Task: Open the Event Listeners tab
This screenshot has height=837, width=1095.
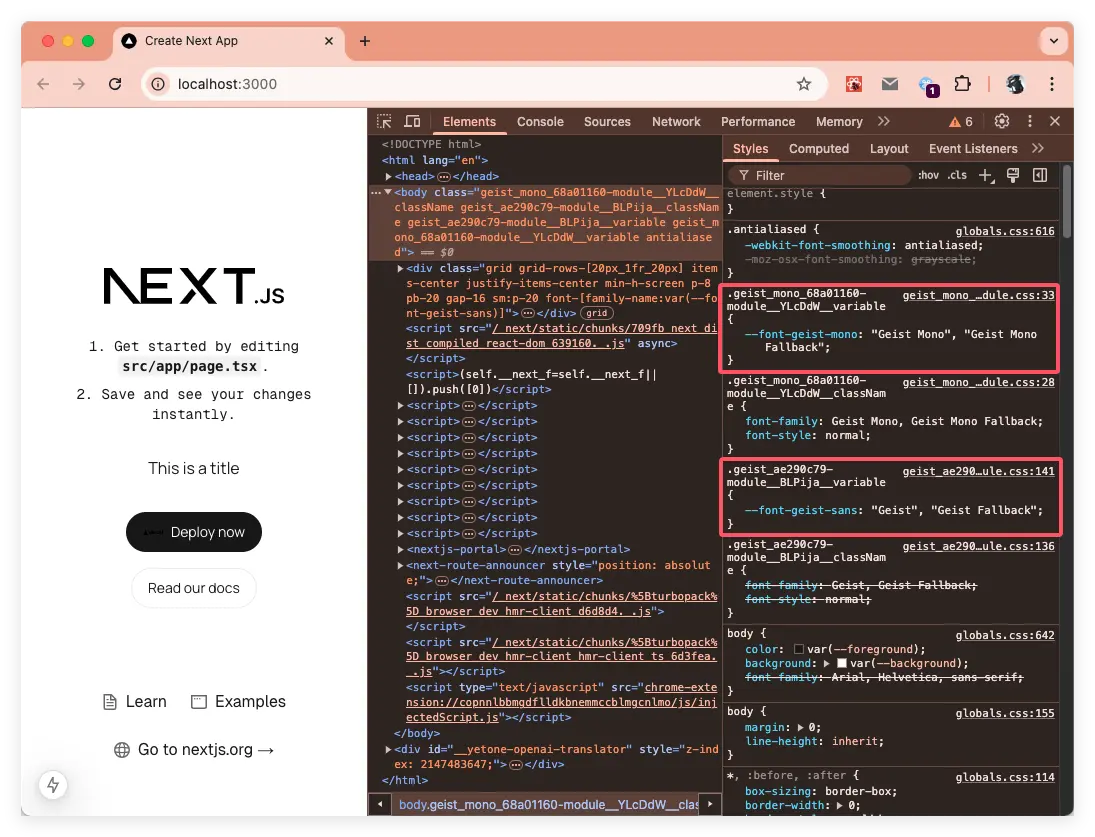Action: [973, 149]
